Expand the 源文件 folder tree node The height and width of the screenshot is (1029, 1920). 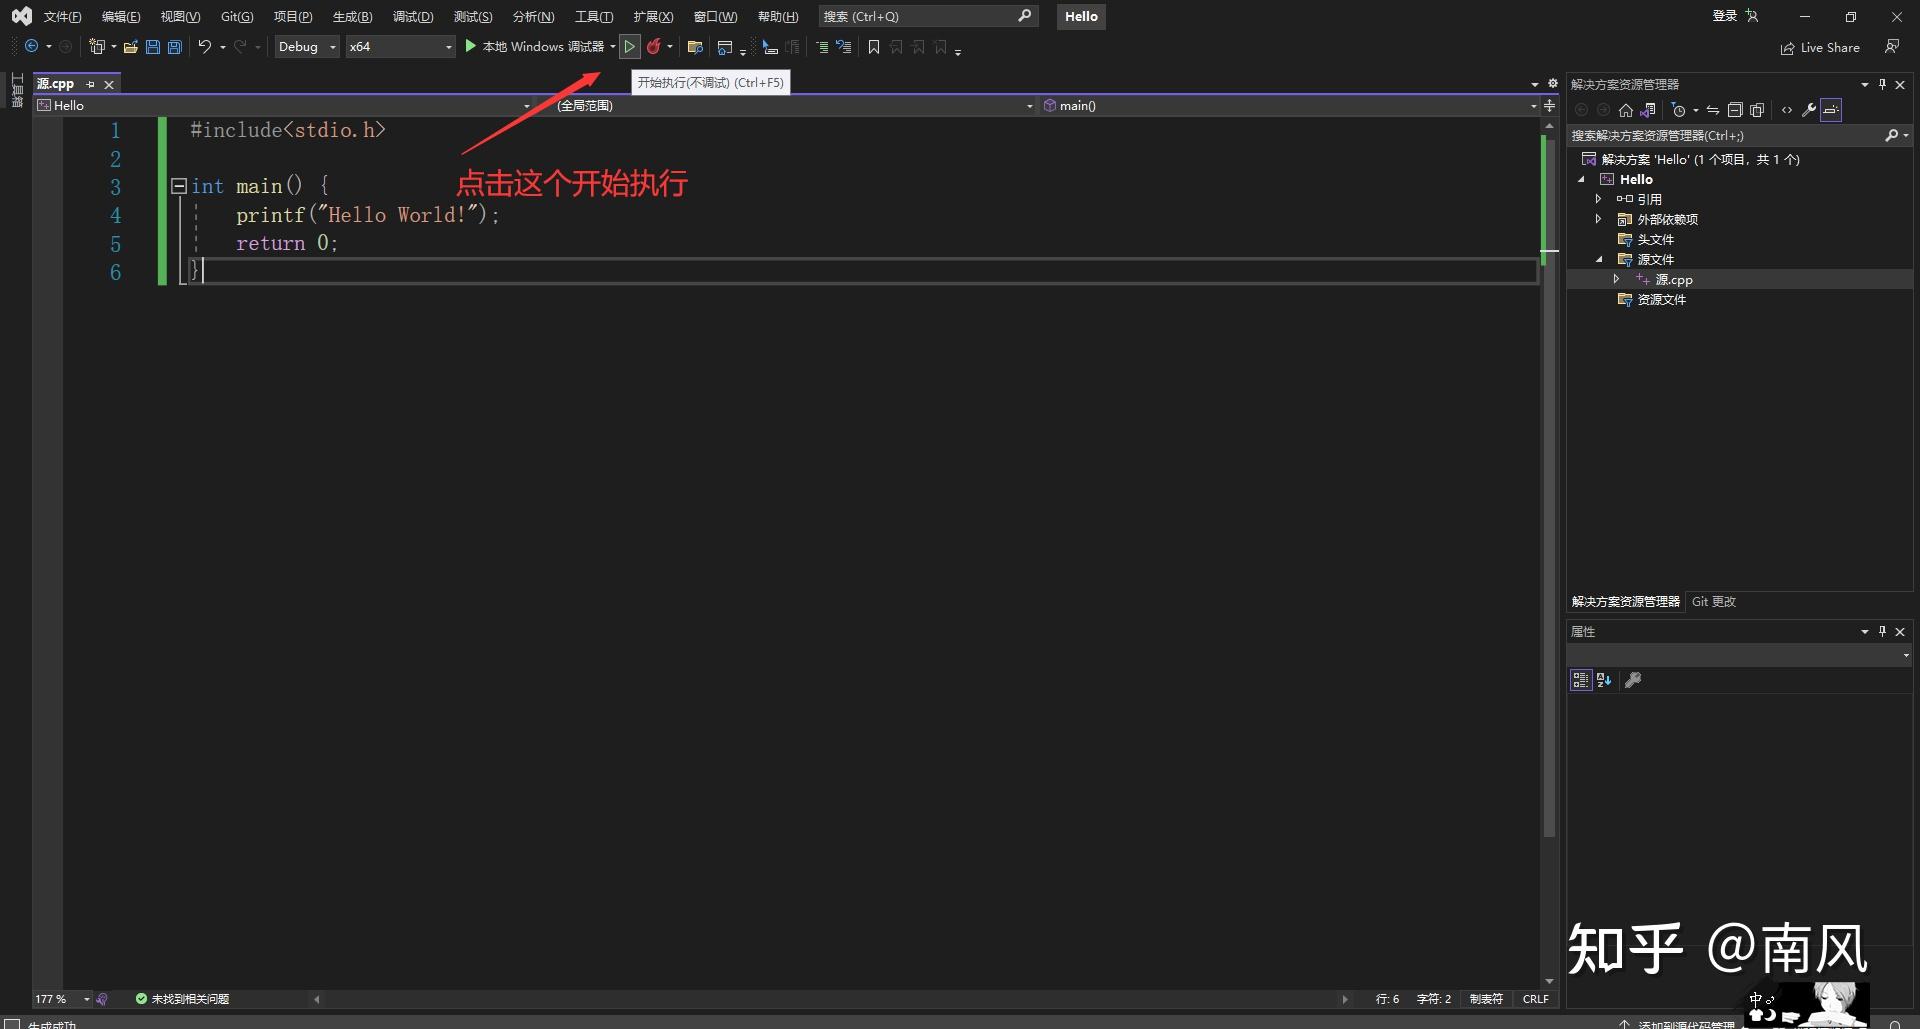point(1599,259)
